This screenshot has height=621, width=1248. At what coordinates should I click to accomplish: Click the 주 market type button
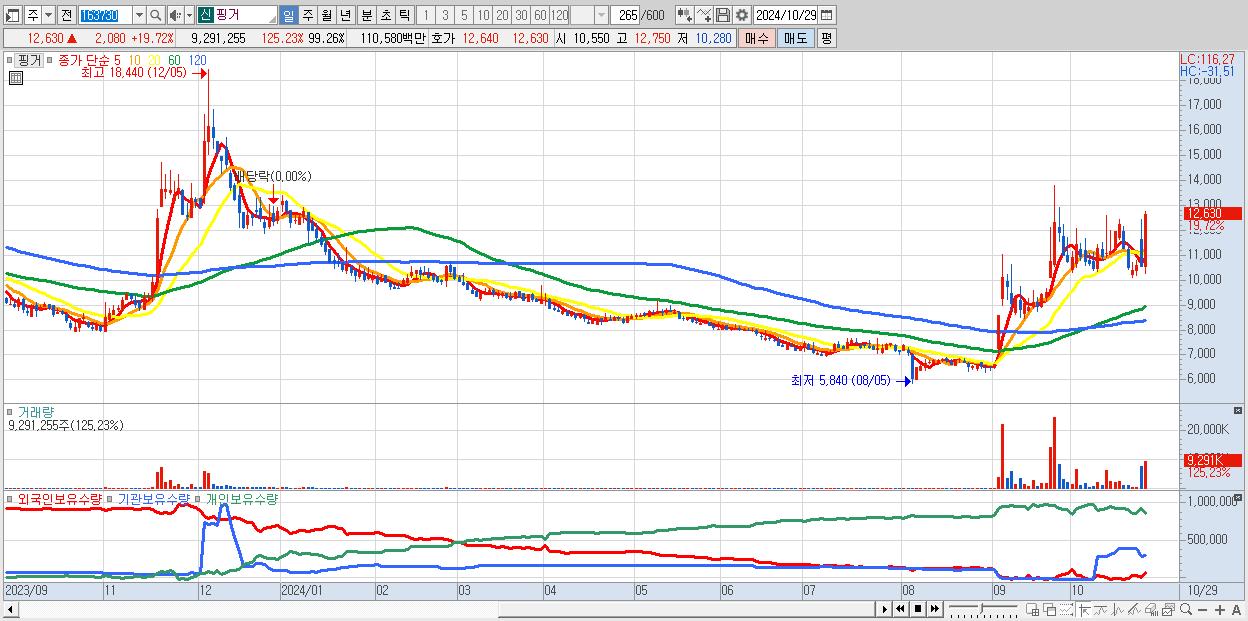(33, 15)
